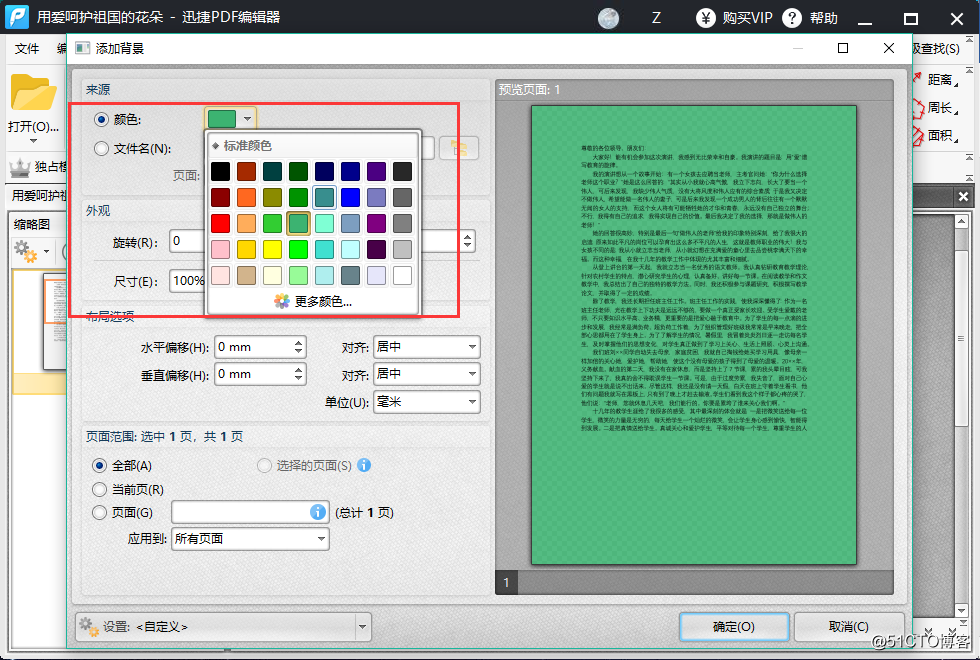Viewport: 980px width, 660px height.
Task: Click the right scrollbar down arrow
Action: pyautogui.click(x=962, y=610)
